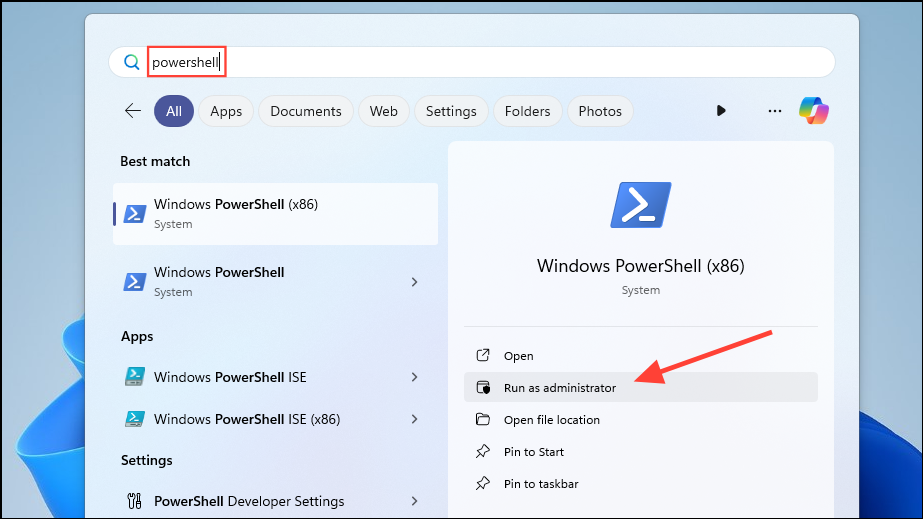
Task: Select Windows PowerShell ISE (x86) result
Action: click(275, 419)
